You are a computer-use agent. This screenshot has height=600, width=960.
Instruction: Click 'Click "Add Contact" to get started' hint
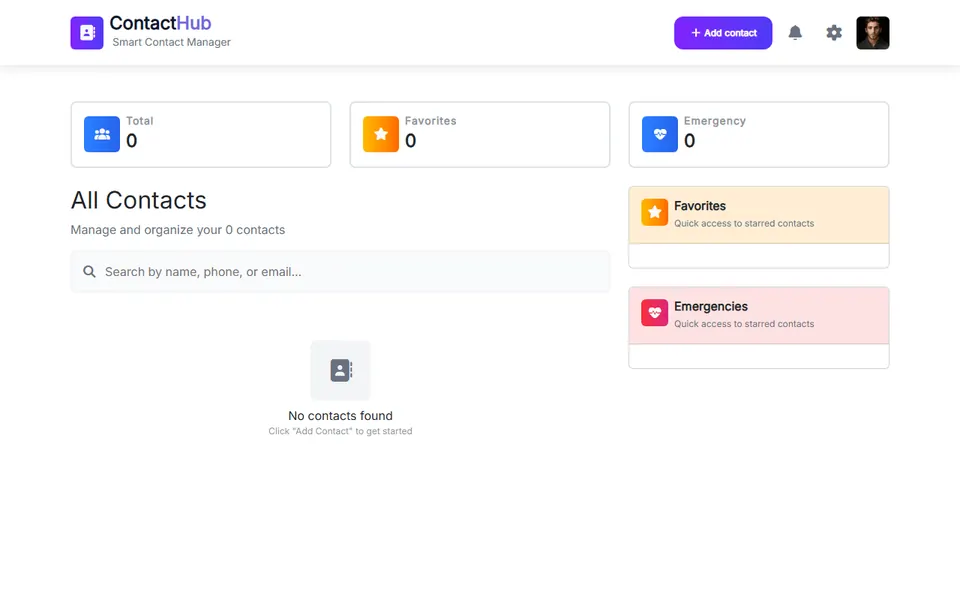340,431
